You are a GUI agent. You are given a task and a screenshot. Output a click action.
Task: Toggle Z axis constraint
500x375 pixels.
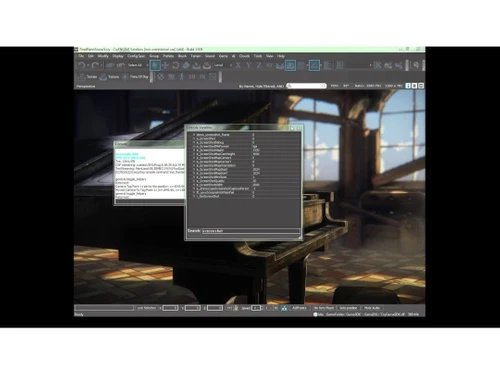coord(259,65)
